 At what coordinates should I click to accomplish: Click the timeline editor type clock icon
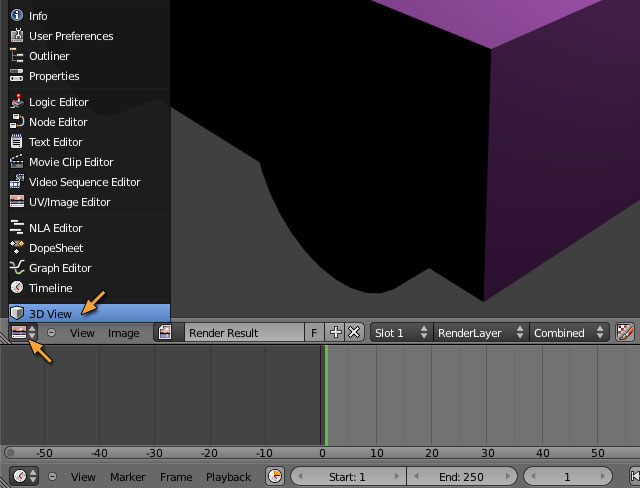coord(23,477)
